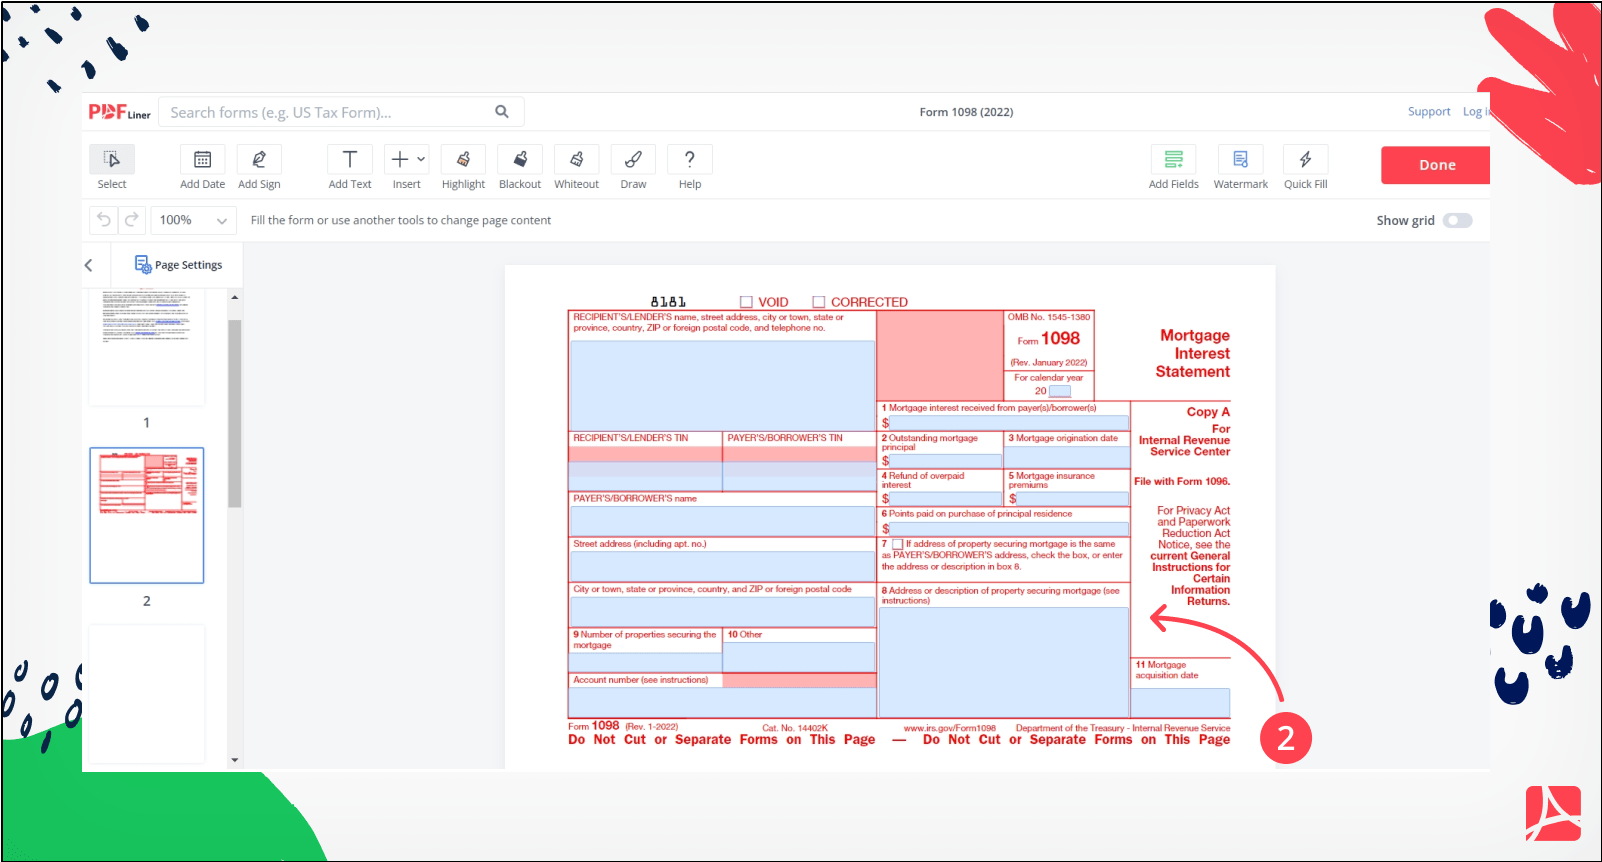This screenshot has height=862, width=1602.
Task: Choose the Add Text tool
Action: (349, 160)
